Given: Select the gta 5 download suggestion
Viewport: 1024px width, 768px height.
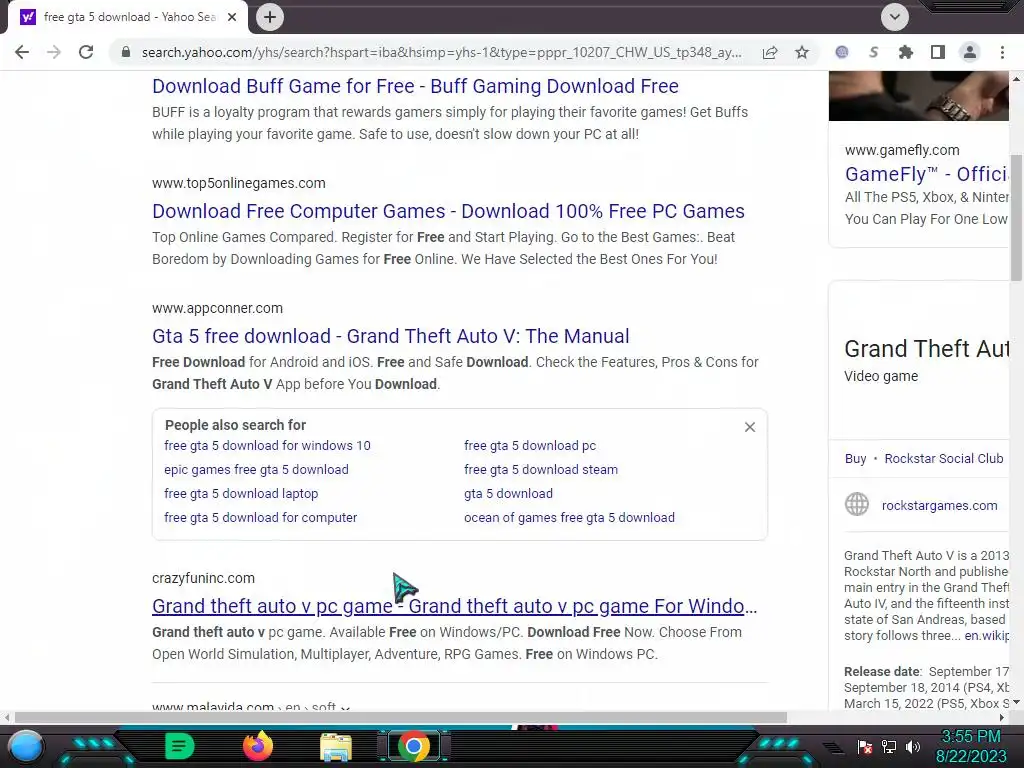Looking at the screenshot, I should click(508, 494).
